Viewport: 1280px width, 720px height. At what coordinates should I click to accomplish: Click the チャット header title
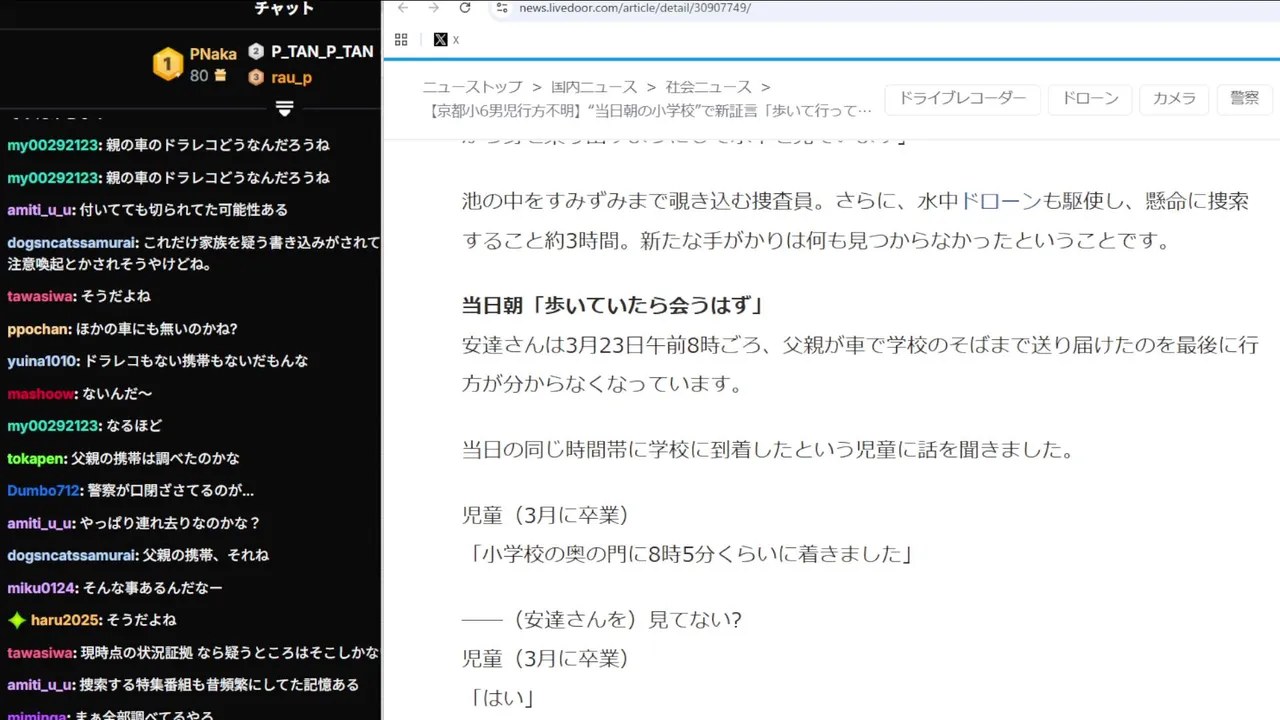[x=285, y=8]
